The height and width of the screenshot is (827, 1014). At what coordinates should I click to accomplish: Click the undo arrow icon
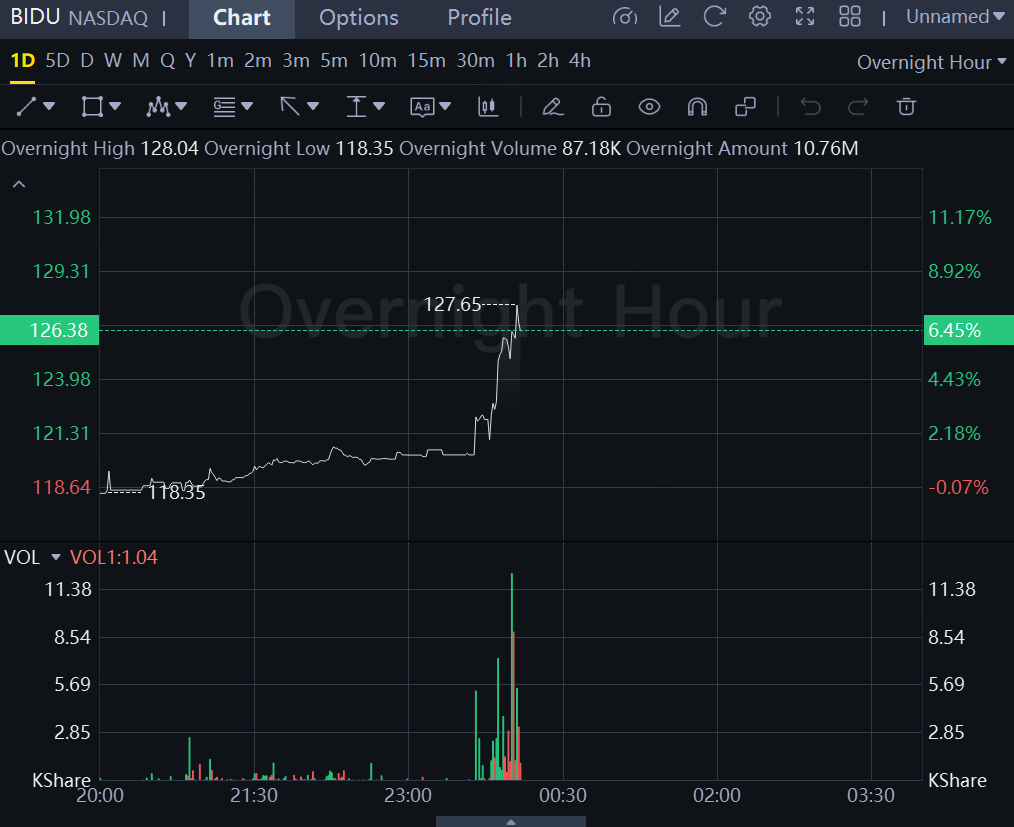click(810, 107)
